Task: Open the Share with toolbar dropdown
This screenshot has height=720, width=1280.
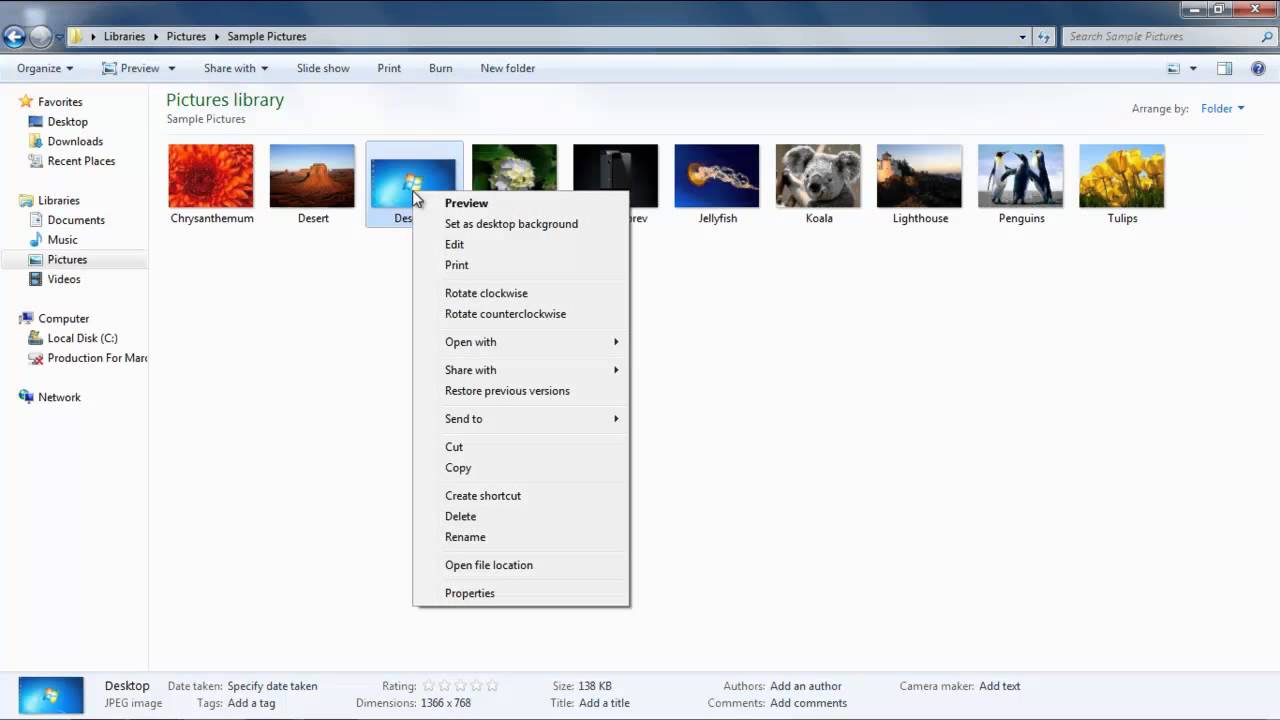Action: tap(236, 68)
